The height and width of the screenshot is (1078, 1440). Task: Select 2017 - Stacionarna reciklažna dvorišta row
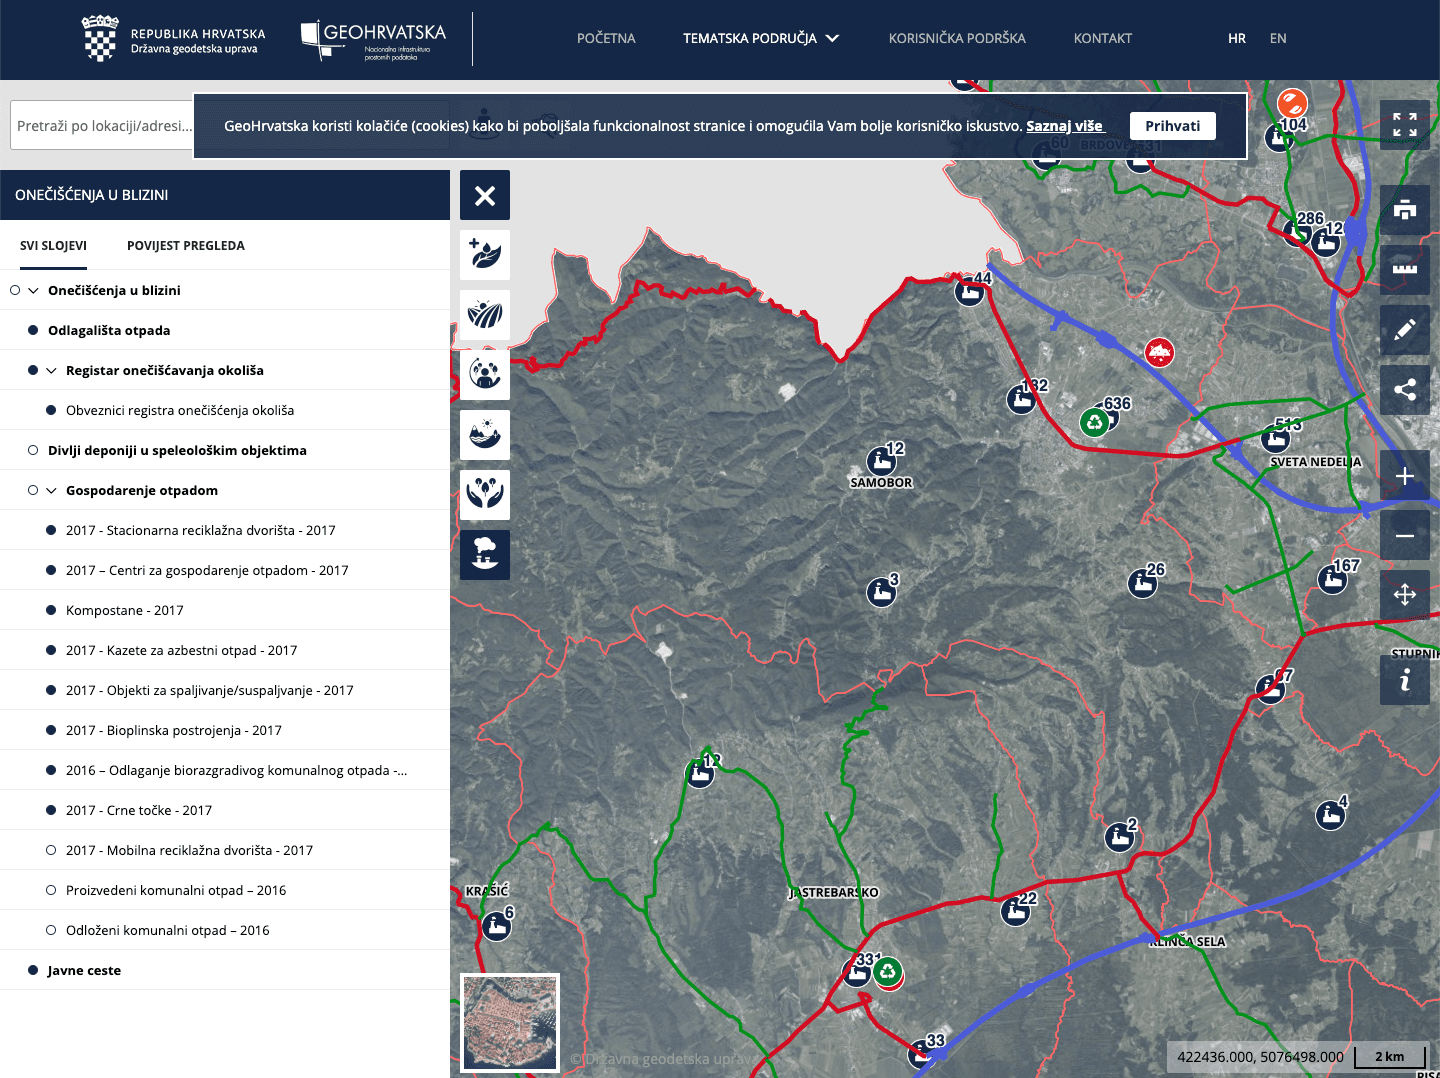(x=225, y=530)
